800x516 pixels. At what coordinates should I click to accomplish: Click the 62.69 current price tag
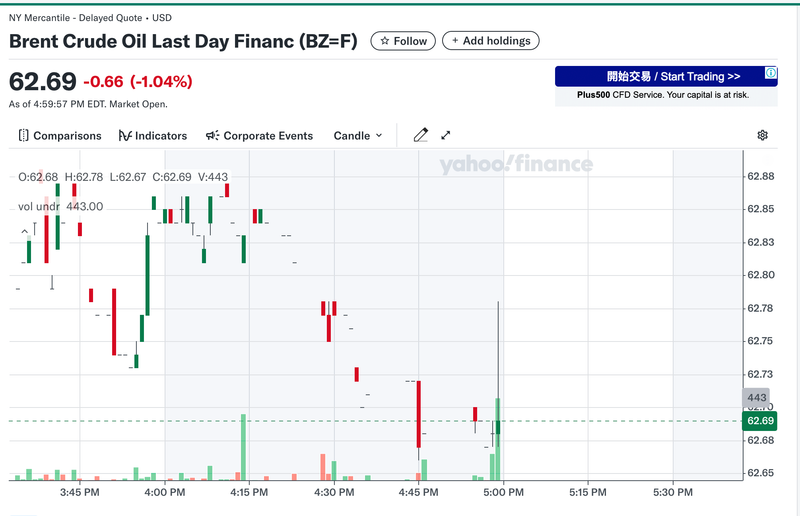(757, 421)
